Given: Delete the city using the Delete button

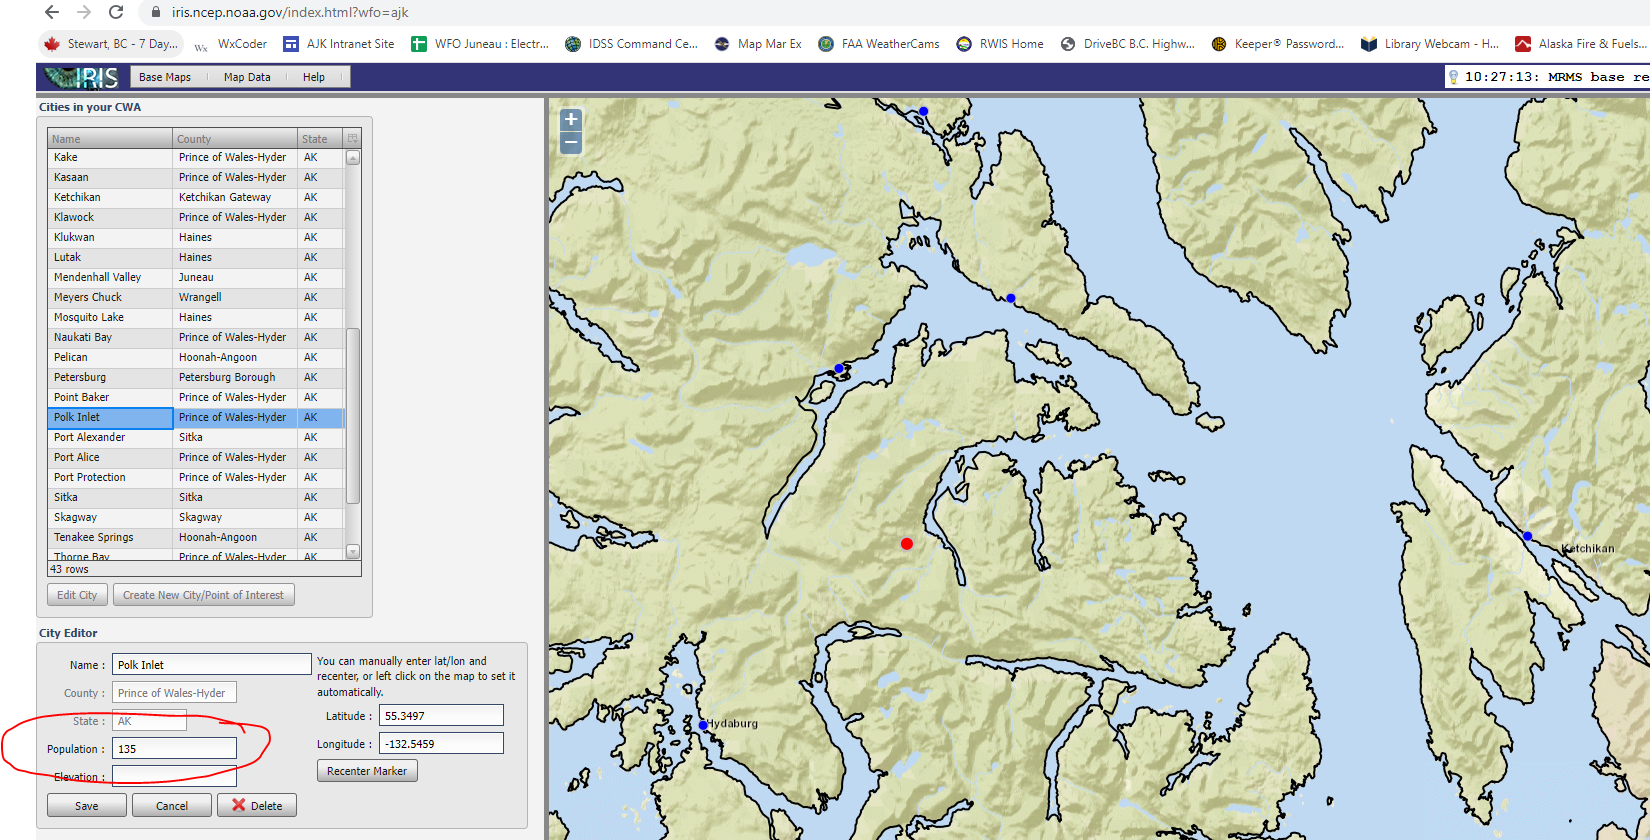Looking at the screenshot, I should [x=257, y=806].
